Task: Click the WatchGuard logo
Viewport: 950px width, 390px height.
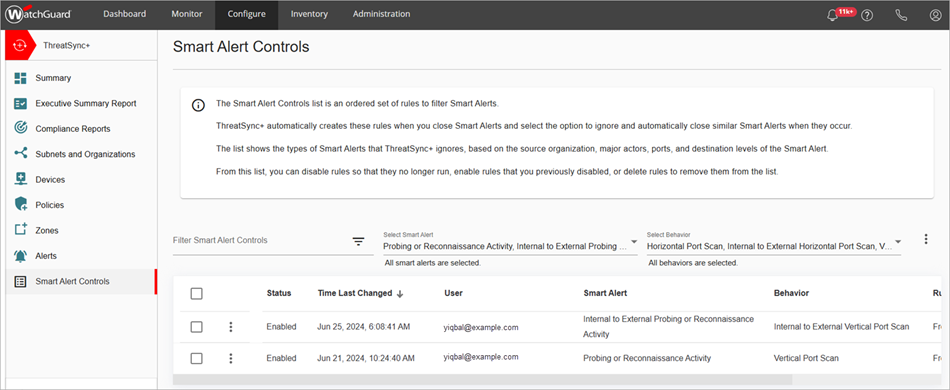Action: [38, 15]
